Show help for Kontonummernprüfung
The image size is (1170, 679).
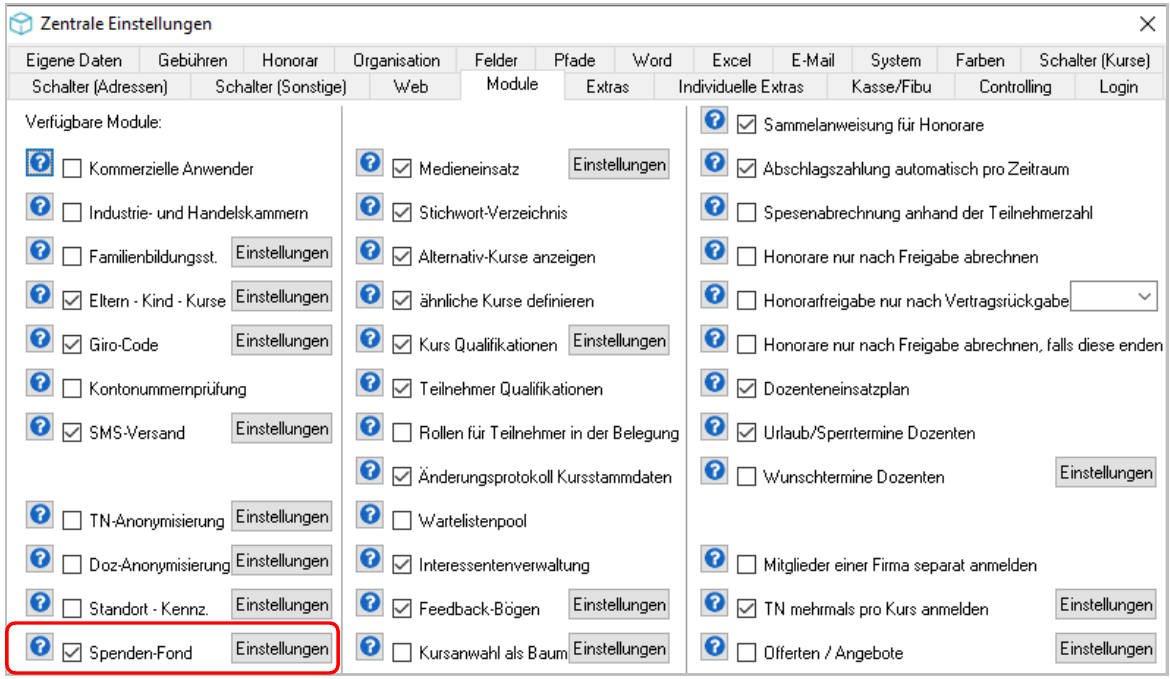[40, 383]
